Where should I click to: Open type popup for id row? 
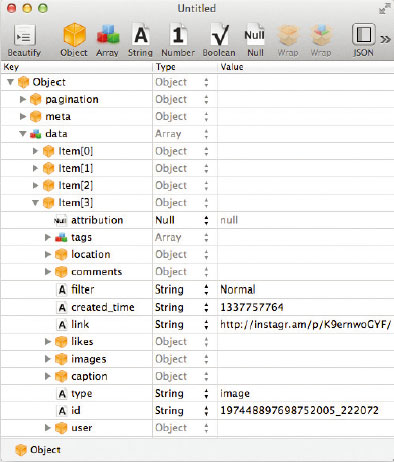point(206,411)
